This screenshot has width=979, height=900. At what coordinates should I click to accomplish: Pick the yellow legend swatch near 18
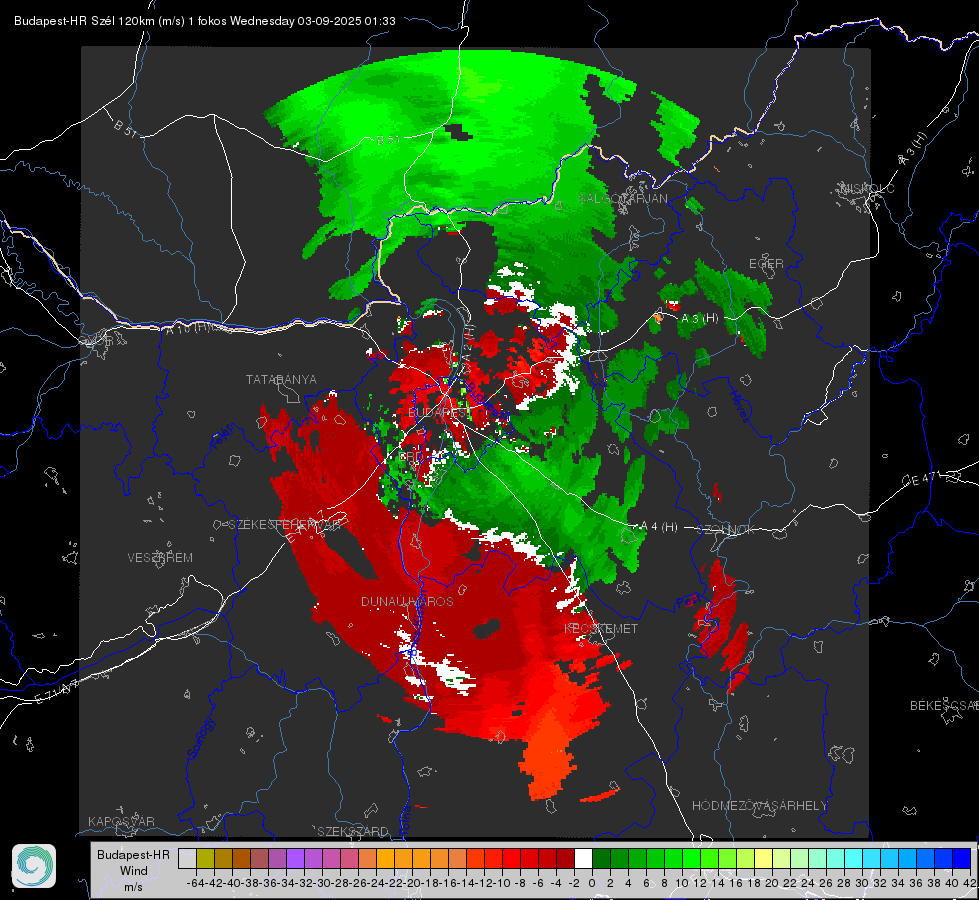pos(764,859)
